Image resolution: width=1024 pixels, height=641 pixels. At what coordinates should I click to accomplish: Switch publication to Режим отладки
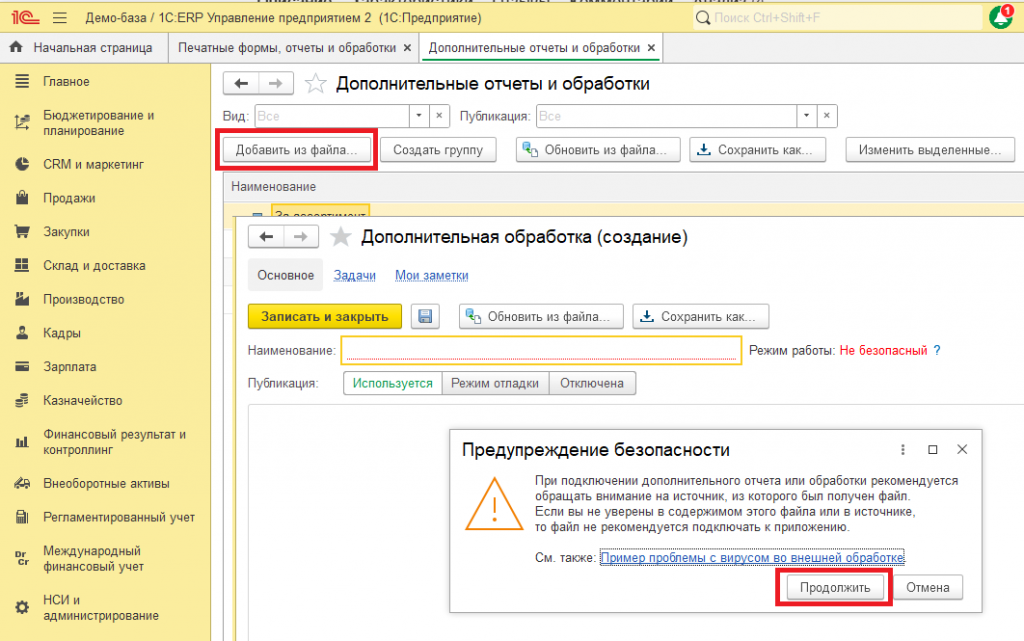[495, 383]
